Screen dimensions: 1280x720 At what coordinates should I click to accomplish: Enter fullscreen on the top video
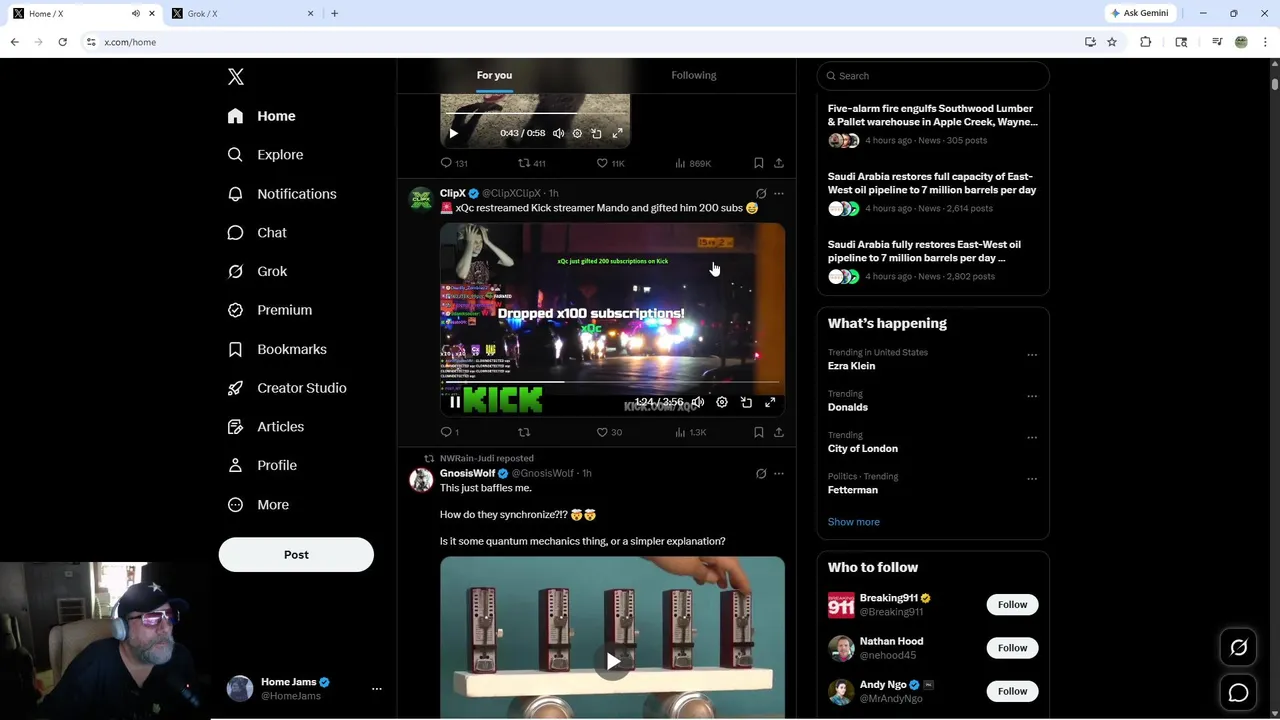tap(617, 133)
